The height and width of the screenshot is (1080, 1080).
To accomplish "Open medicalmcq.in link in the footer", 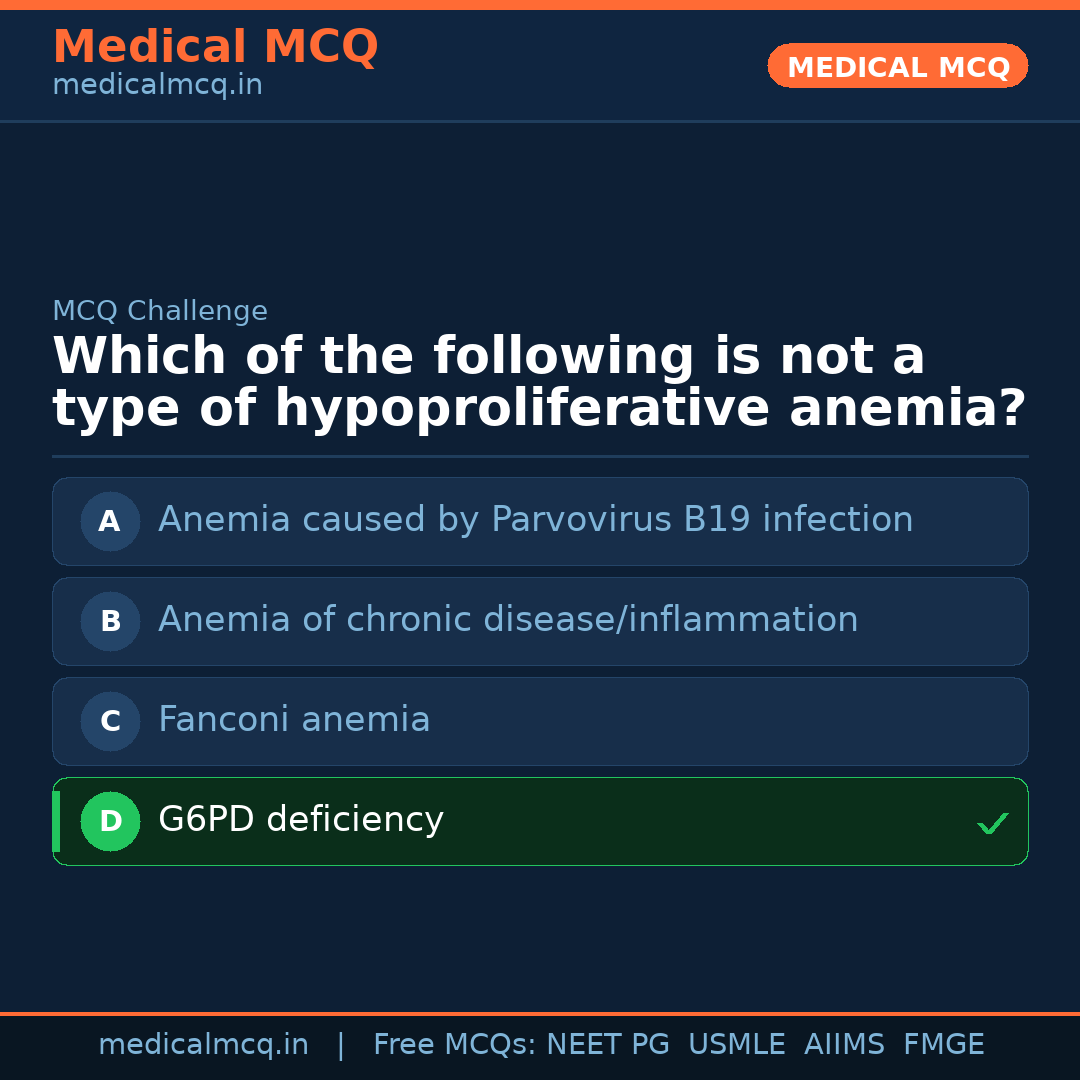I will 203,1045.
